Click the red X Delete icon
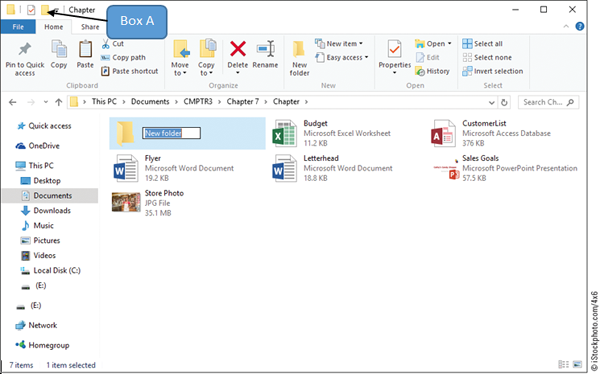 [238, 49]
